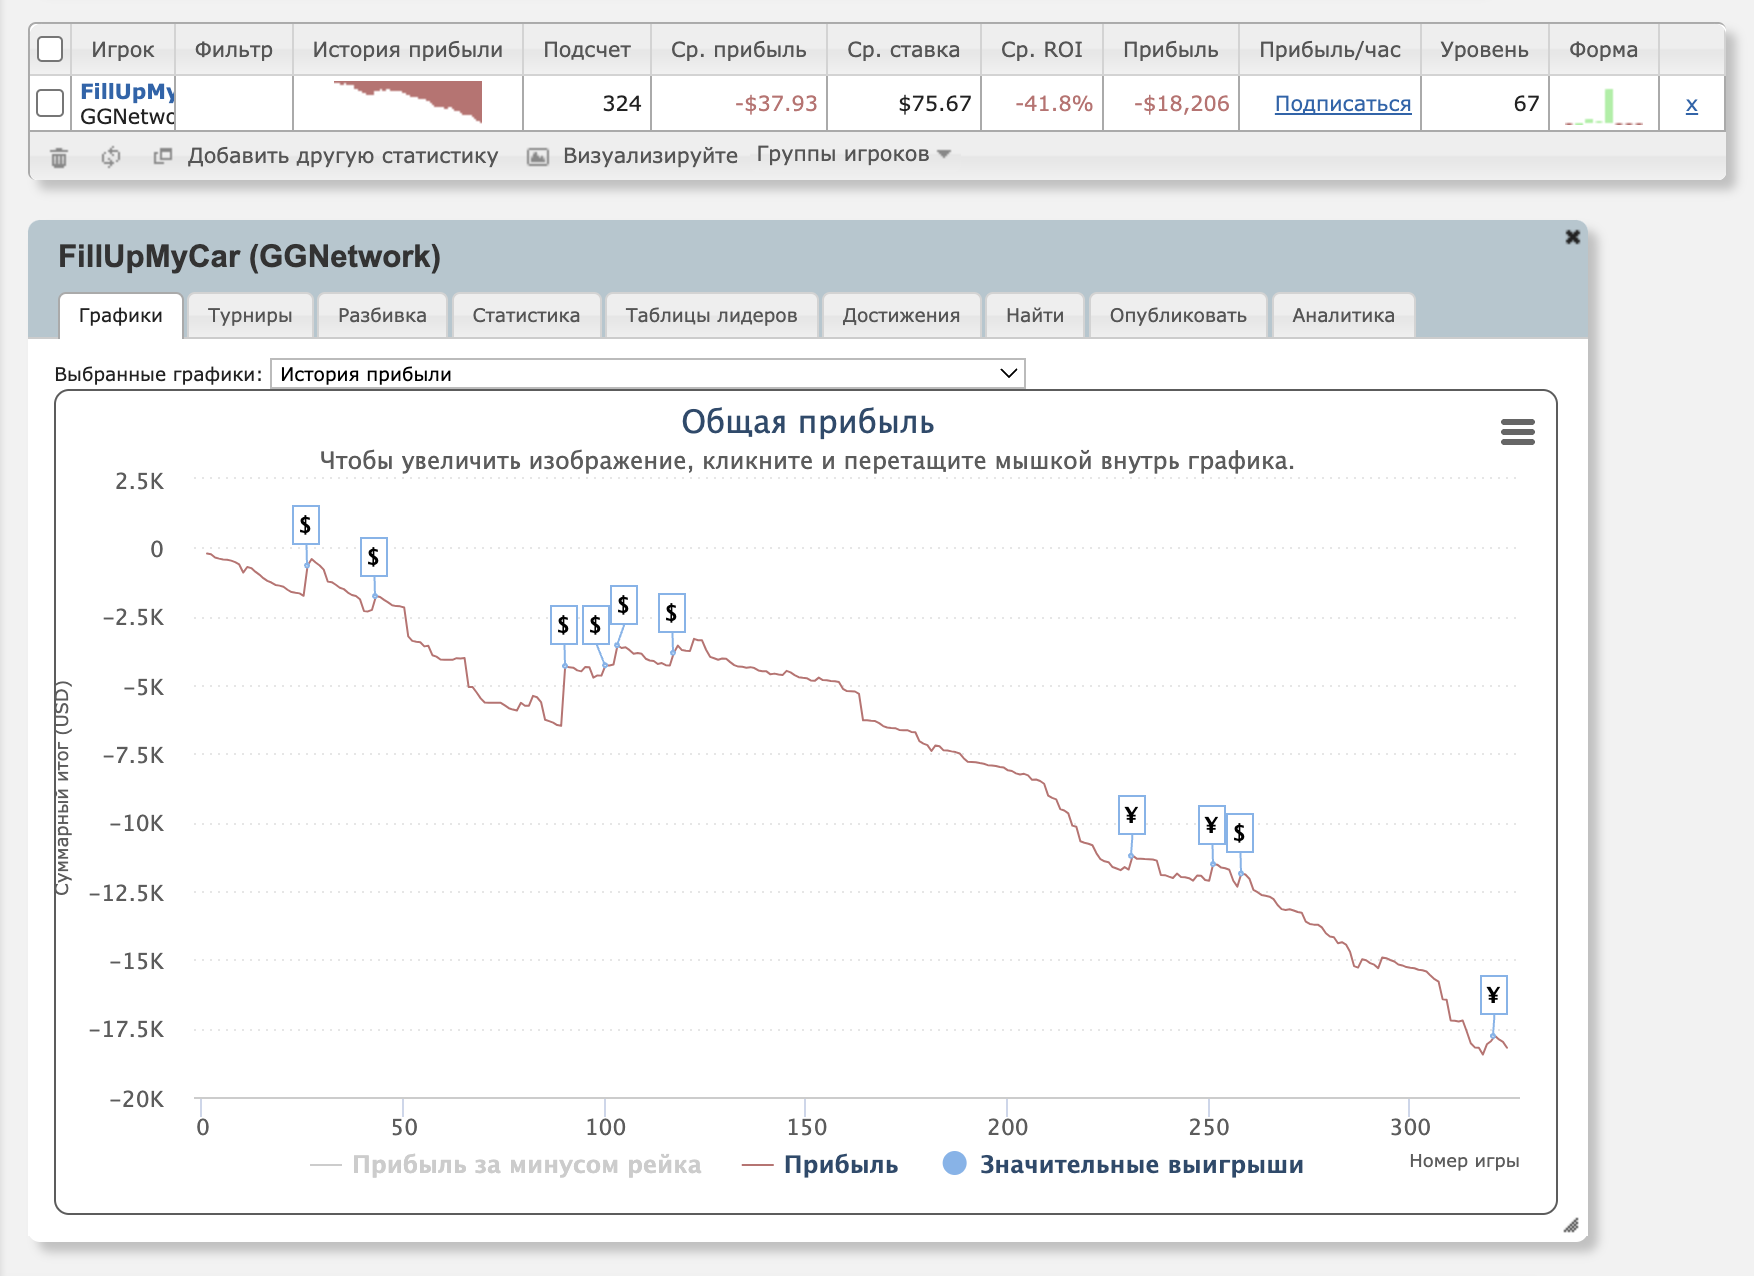
Task: Click the first dollar win marker
Action: pos(305,525)
